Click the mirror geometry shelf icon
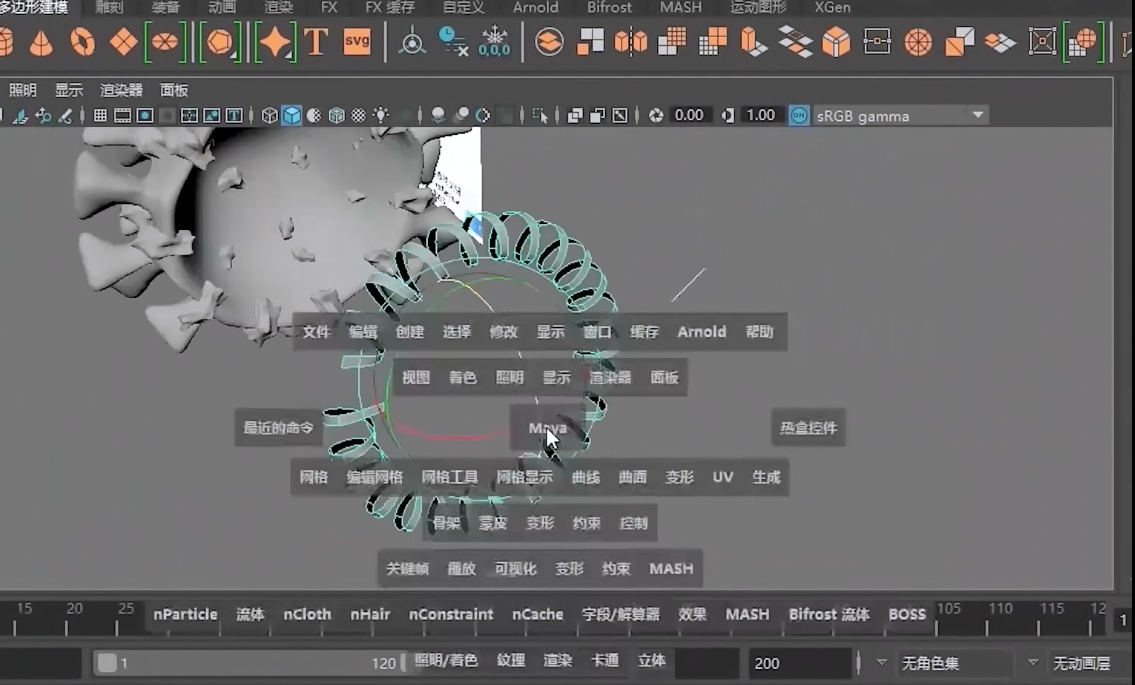The width and height of the screenshot is (1135, 685). click(631, 42)
